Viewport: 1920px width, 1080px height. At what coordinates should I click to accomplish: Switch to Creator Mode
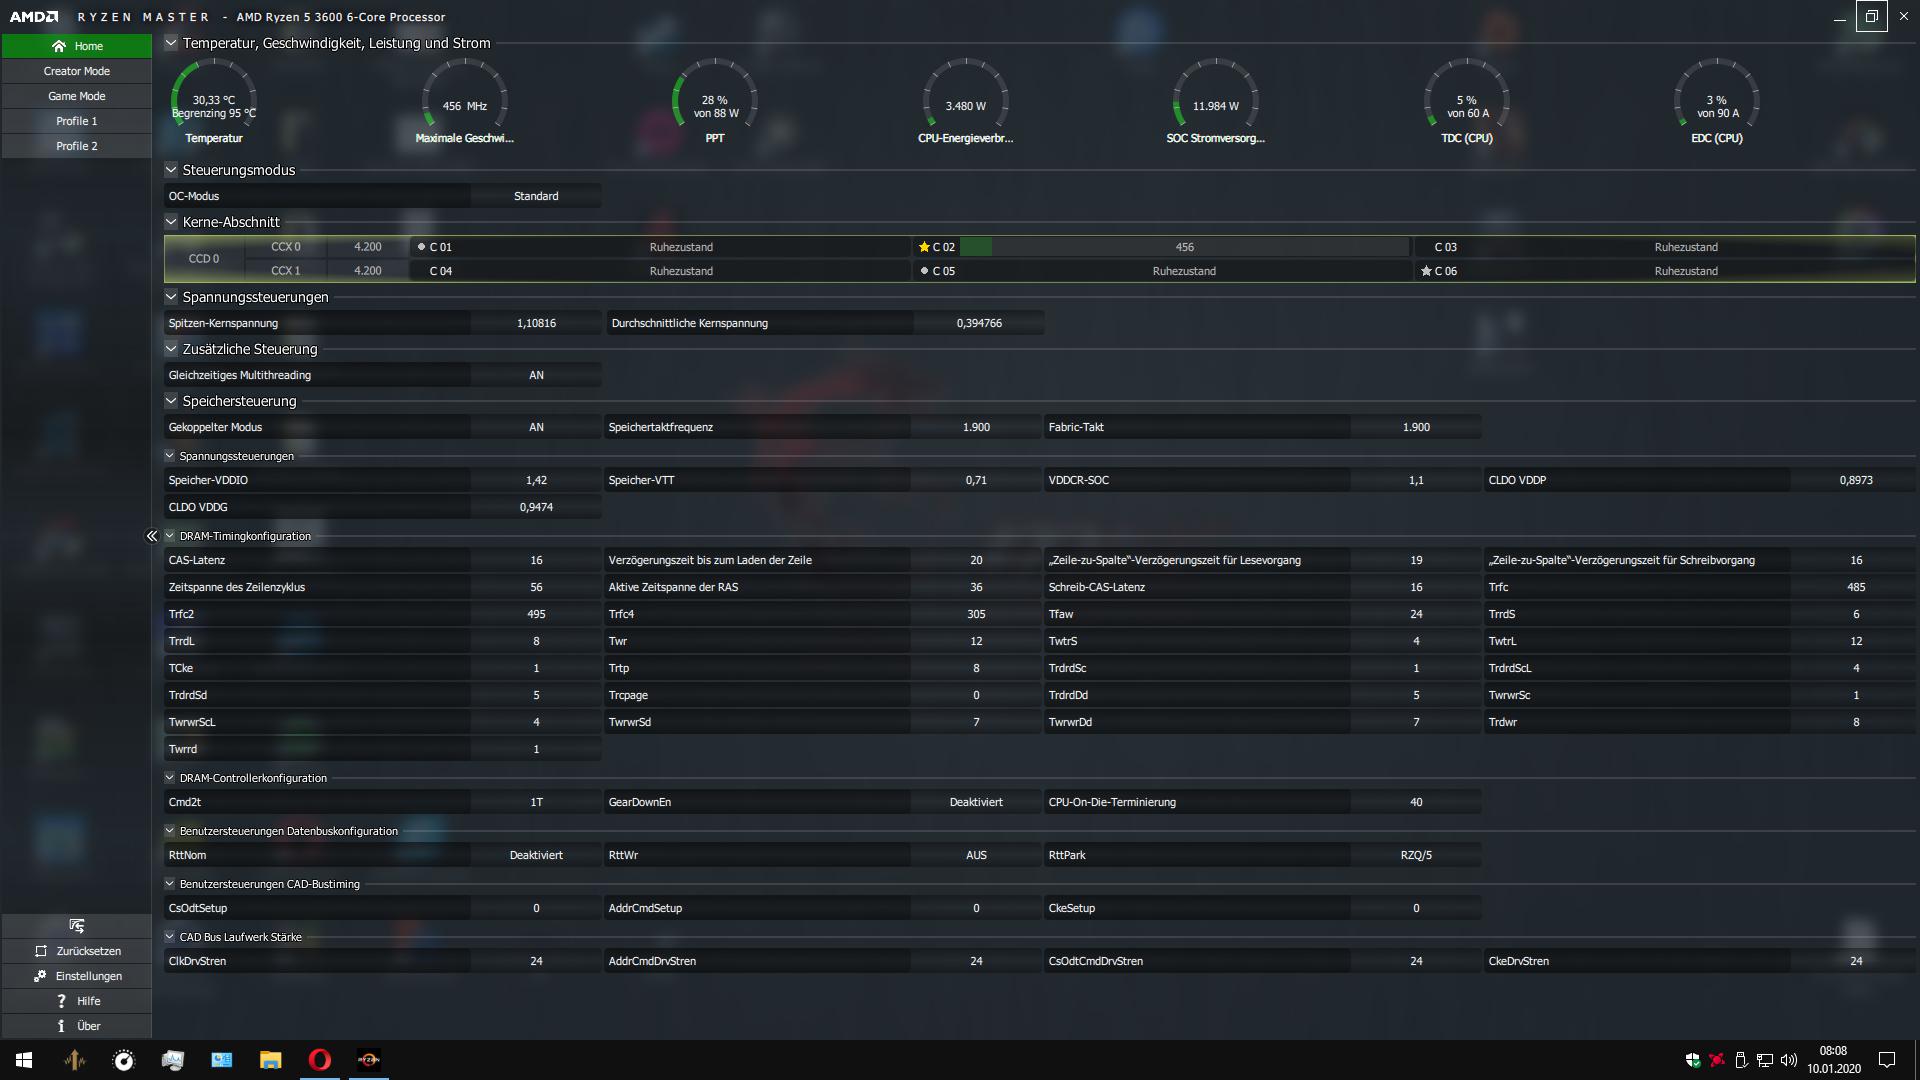[77, 71]
